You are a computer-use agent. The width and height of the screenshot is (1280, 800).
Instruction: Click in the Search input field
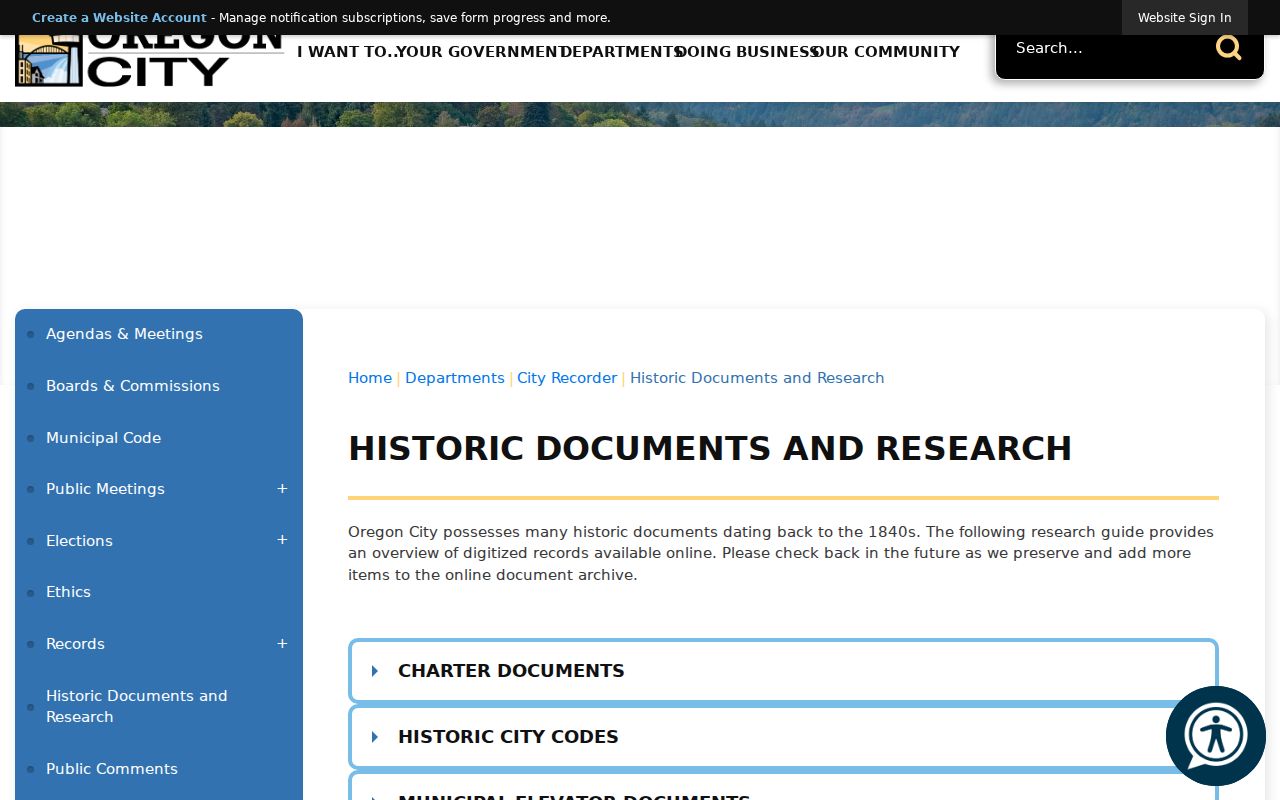1105,48
